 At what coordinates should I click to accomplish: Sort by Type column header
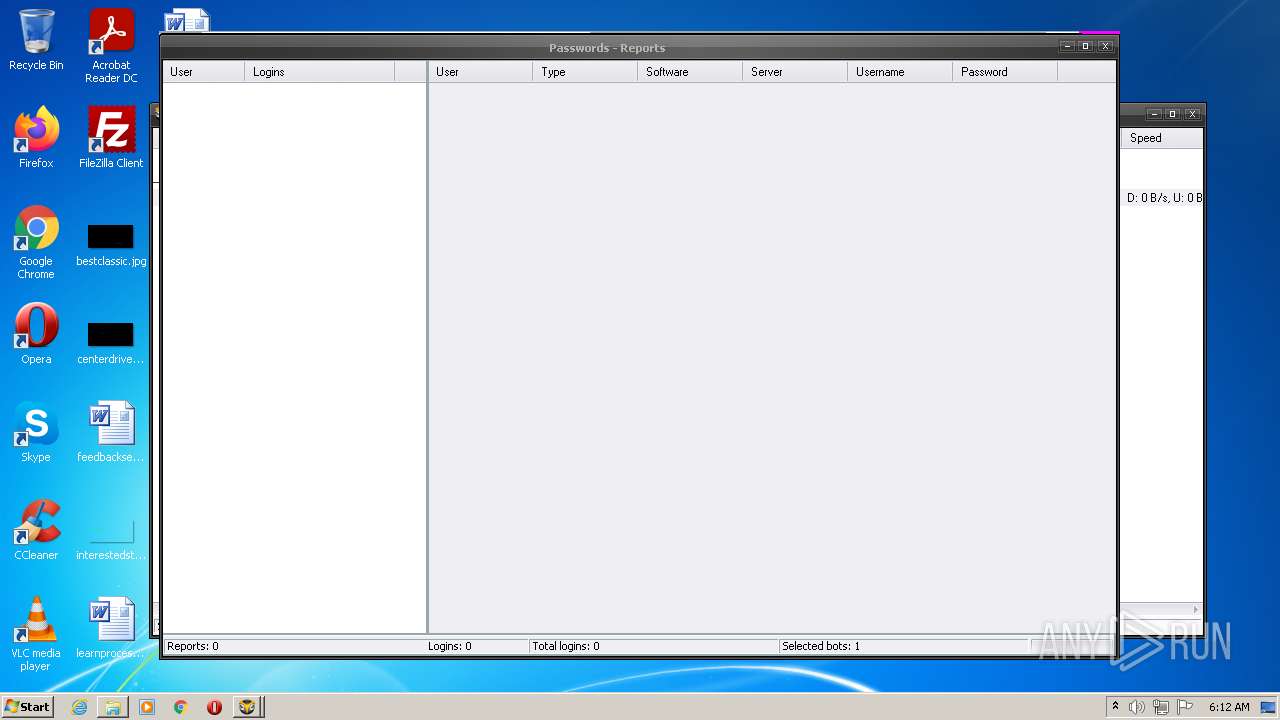click(x=585, y=72)
